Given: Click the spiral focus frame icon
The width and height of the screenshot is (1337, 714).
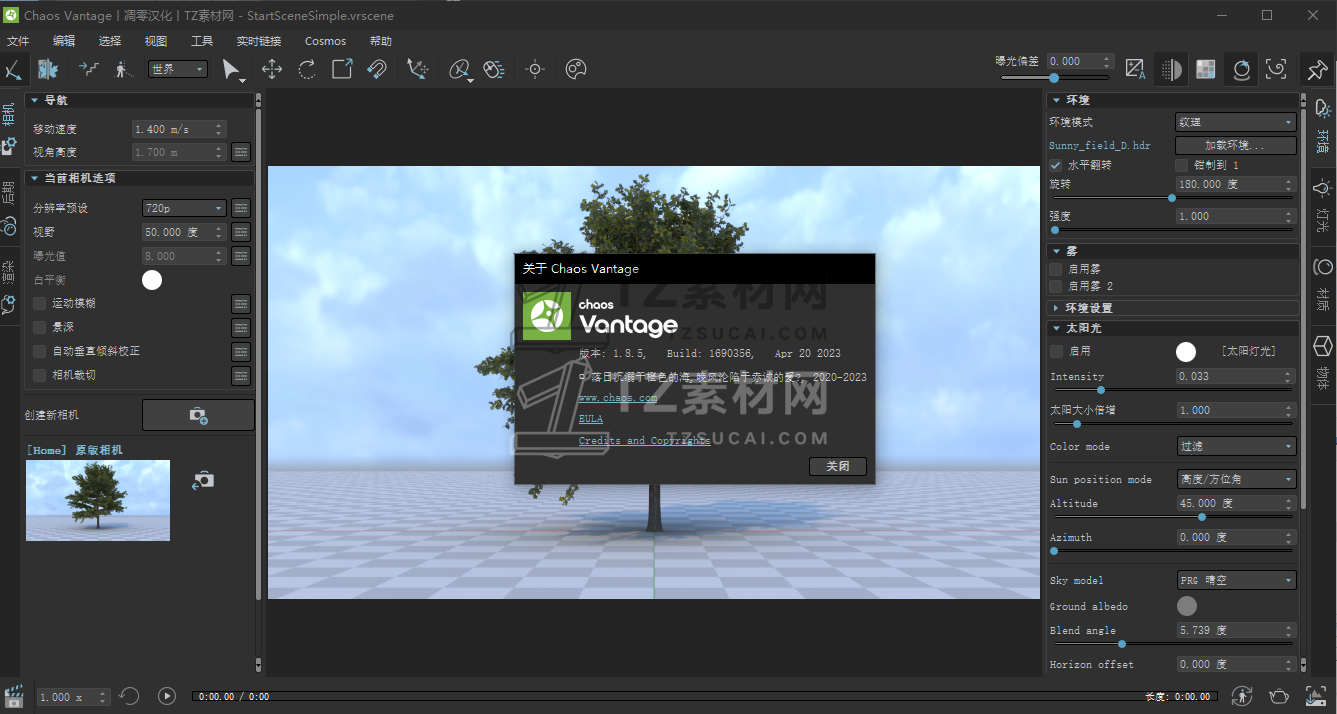Looking at the screenshot, I should click(x=1276, y=69).
